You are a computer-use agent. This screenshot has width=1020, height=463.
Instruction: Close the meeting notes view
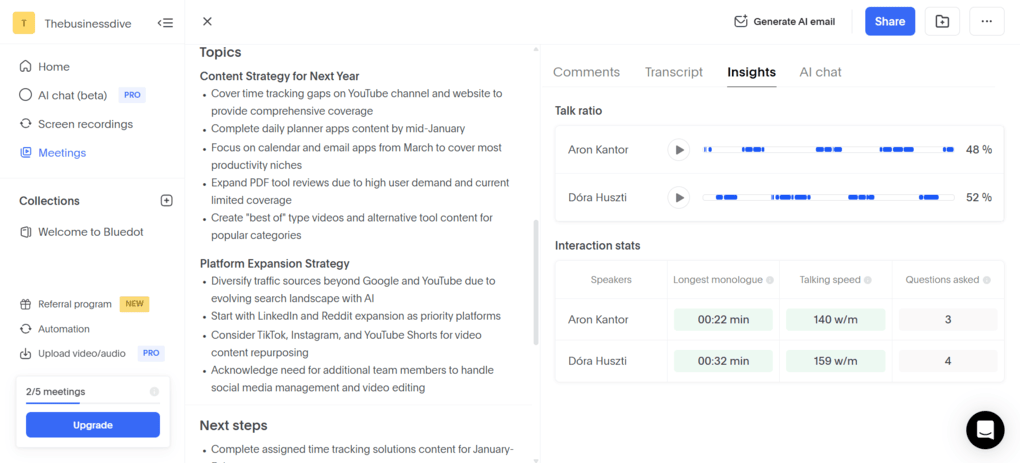click(x=207, y=22)
